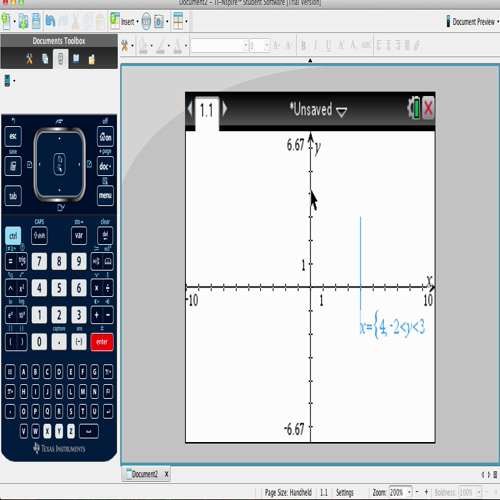The width and height of the screenshot is (500, 500).
Task: Toggle Italic formatting
Action: click(315, 45)
